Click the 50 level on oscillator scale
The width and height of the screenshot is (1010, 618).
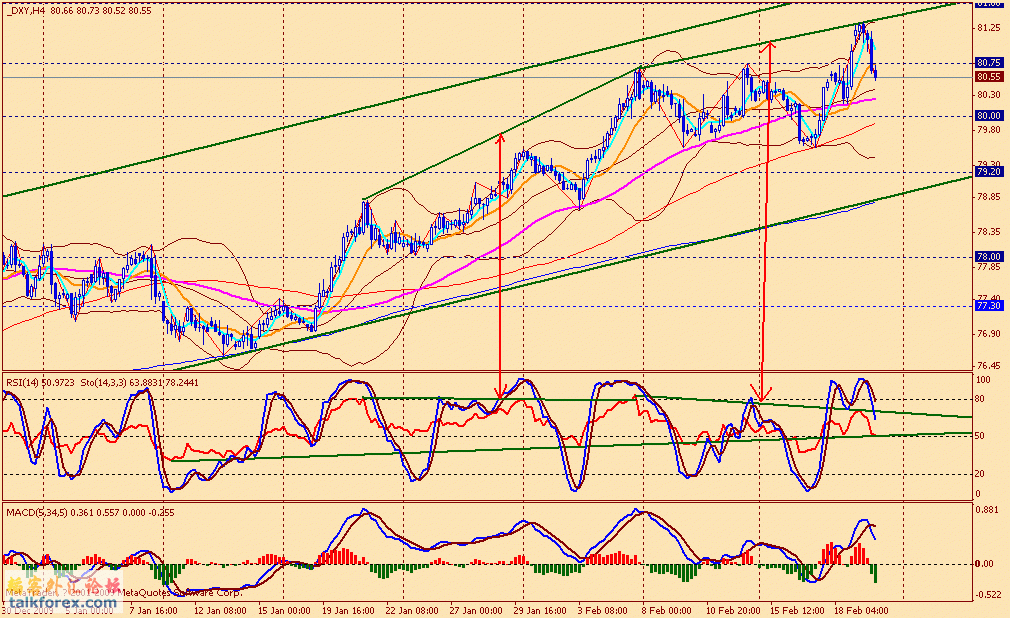tap(980, 436)
